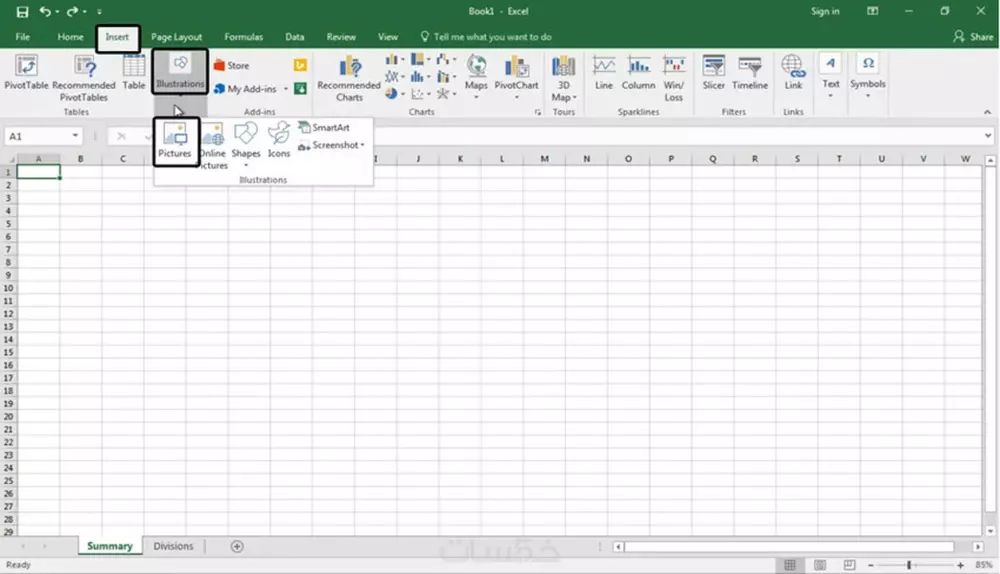Switch to the Formulas tab
This screenshot has height=574, width=1000.
pos(244,37)
